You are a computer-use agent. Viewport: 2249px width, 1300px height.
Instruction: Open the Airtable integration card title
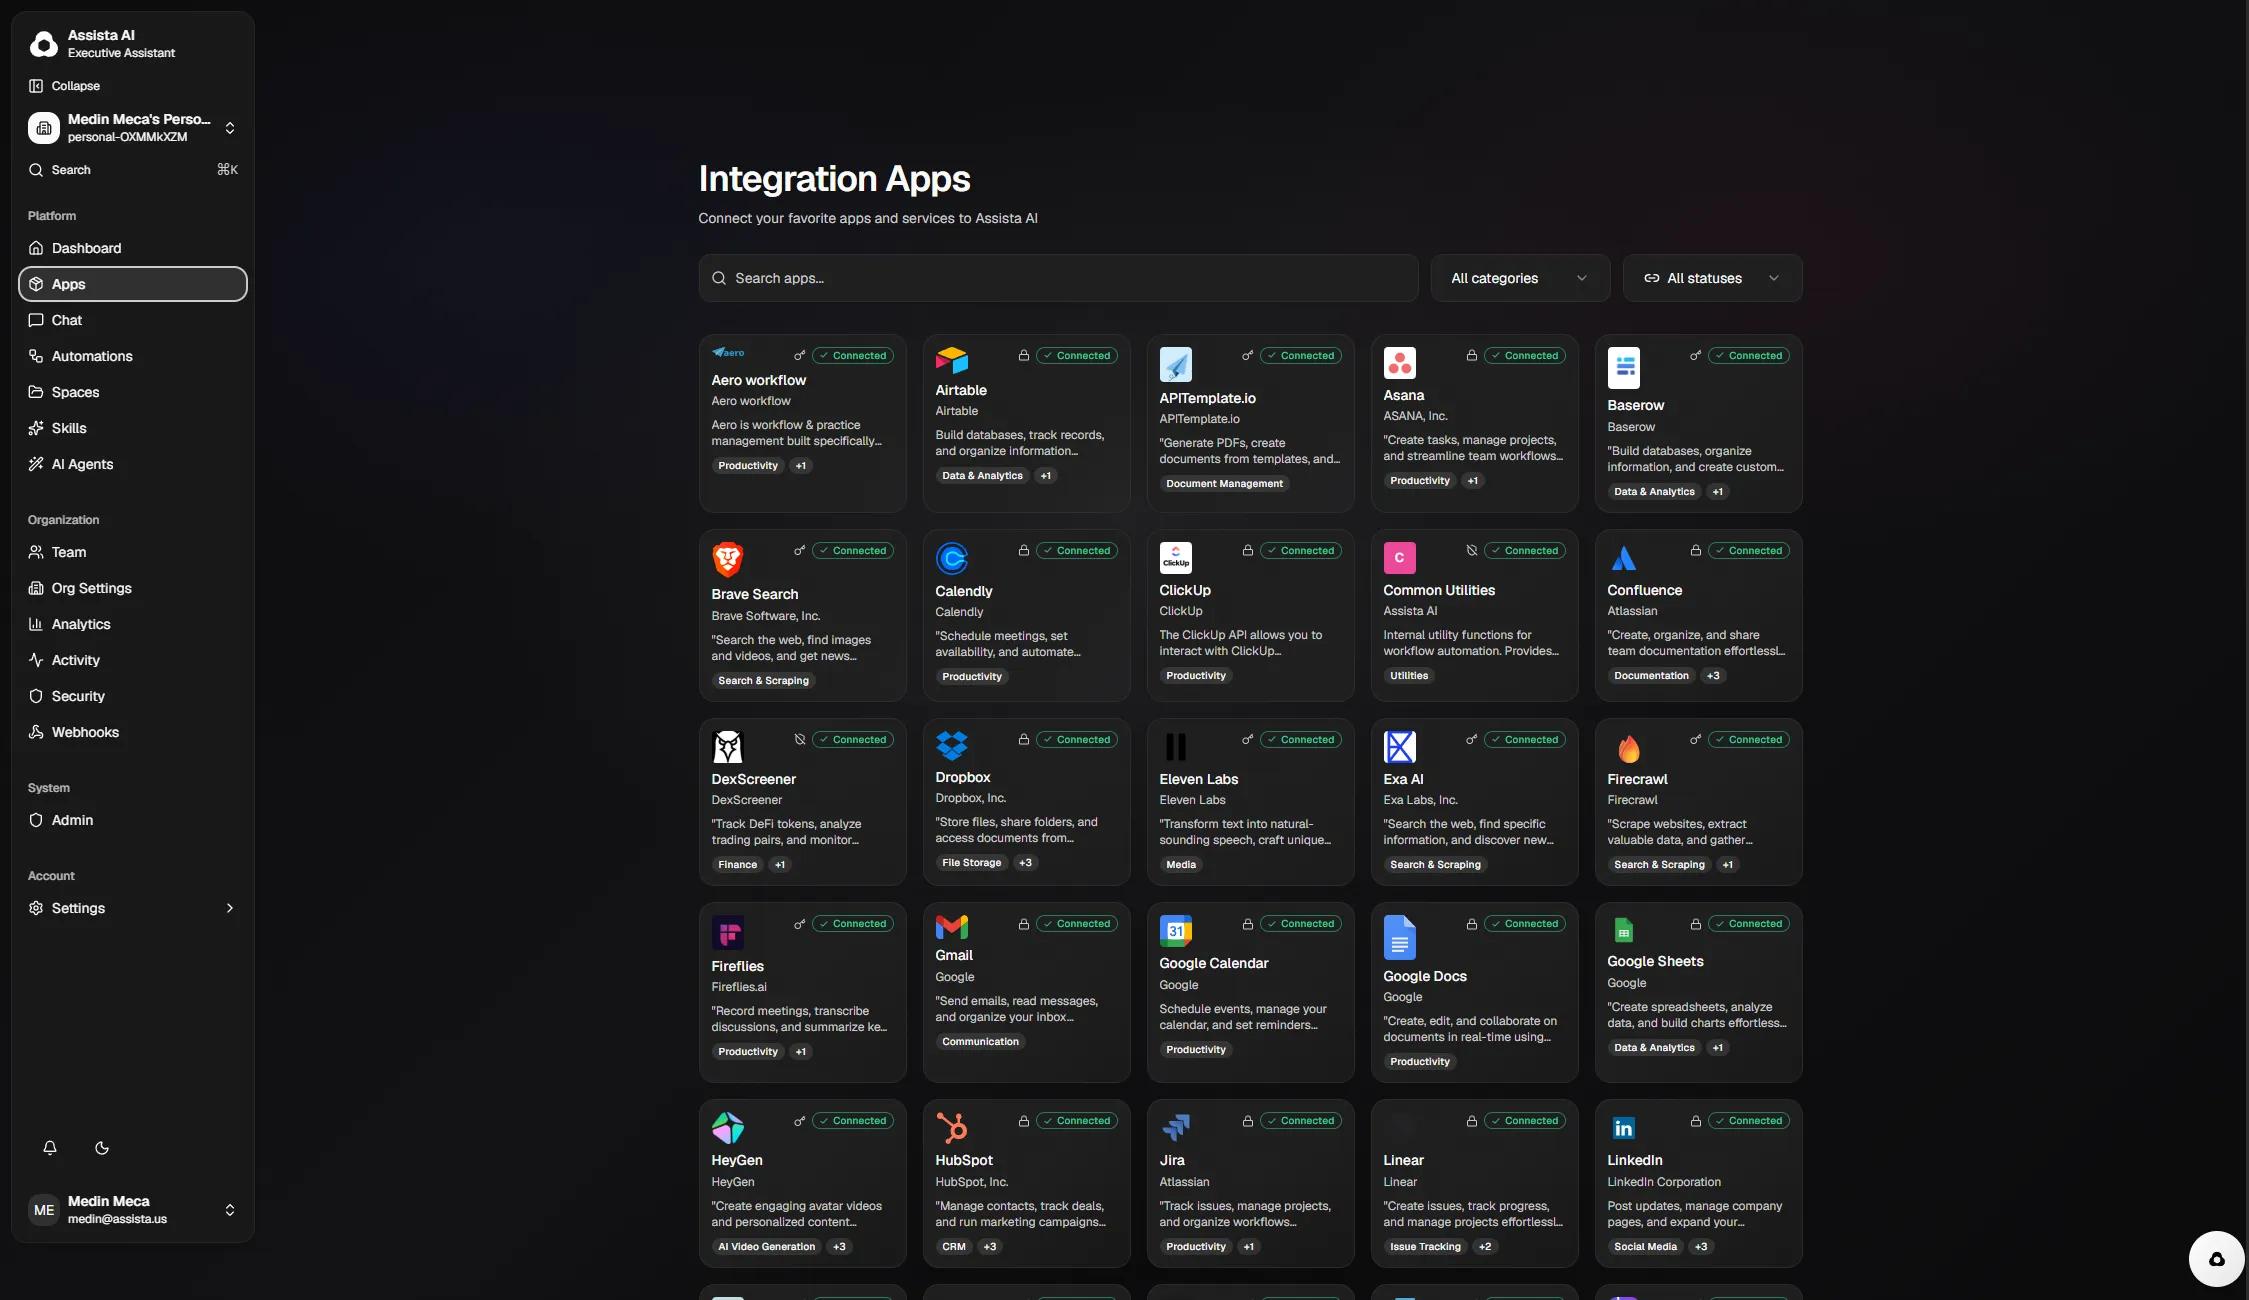point(960,390)
